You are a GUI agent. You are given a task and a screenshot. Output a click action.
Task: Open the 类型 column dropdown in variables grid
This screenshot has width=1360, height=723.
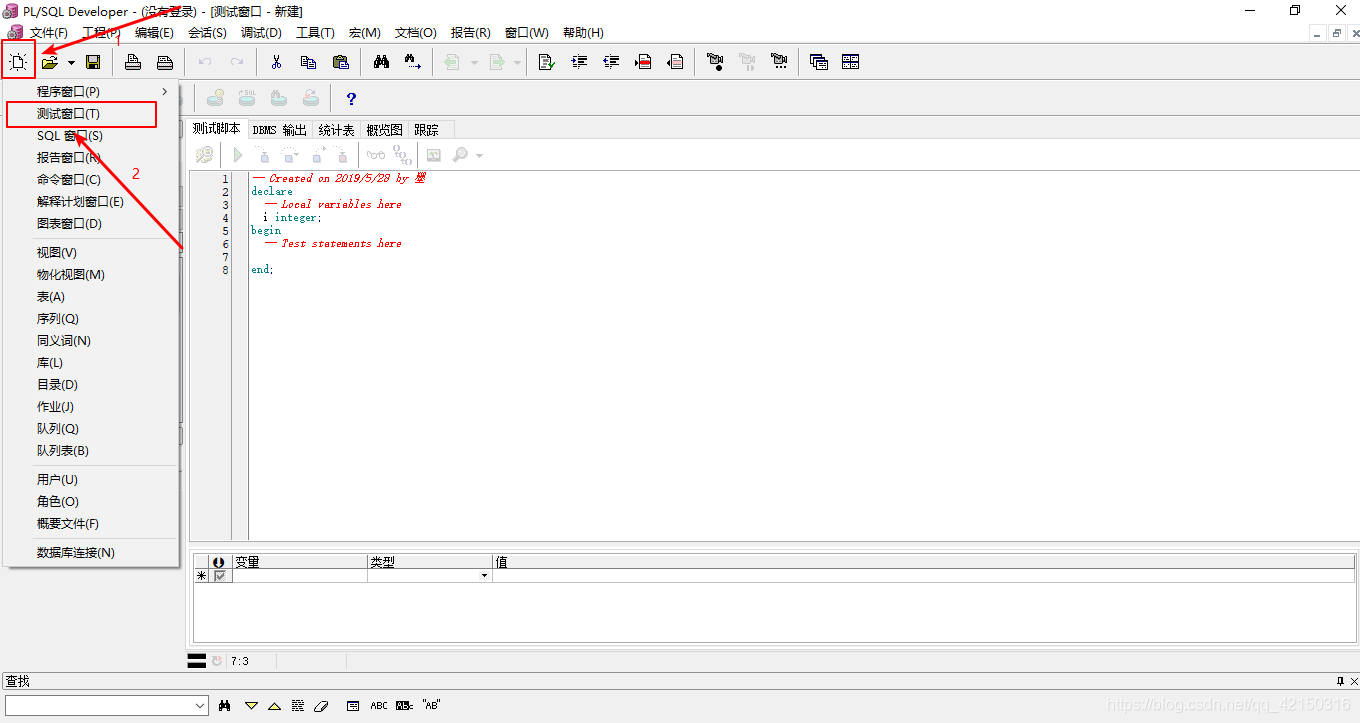coord(485,576)
